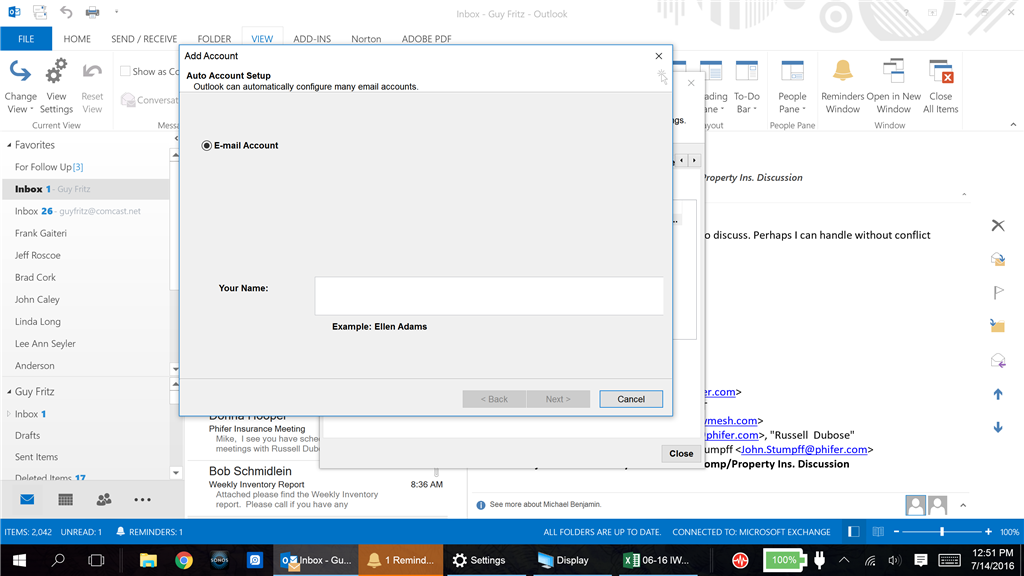Open the People view icon in navigation bar

coord(103,500)
